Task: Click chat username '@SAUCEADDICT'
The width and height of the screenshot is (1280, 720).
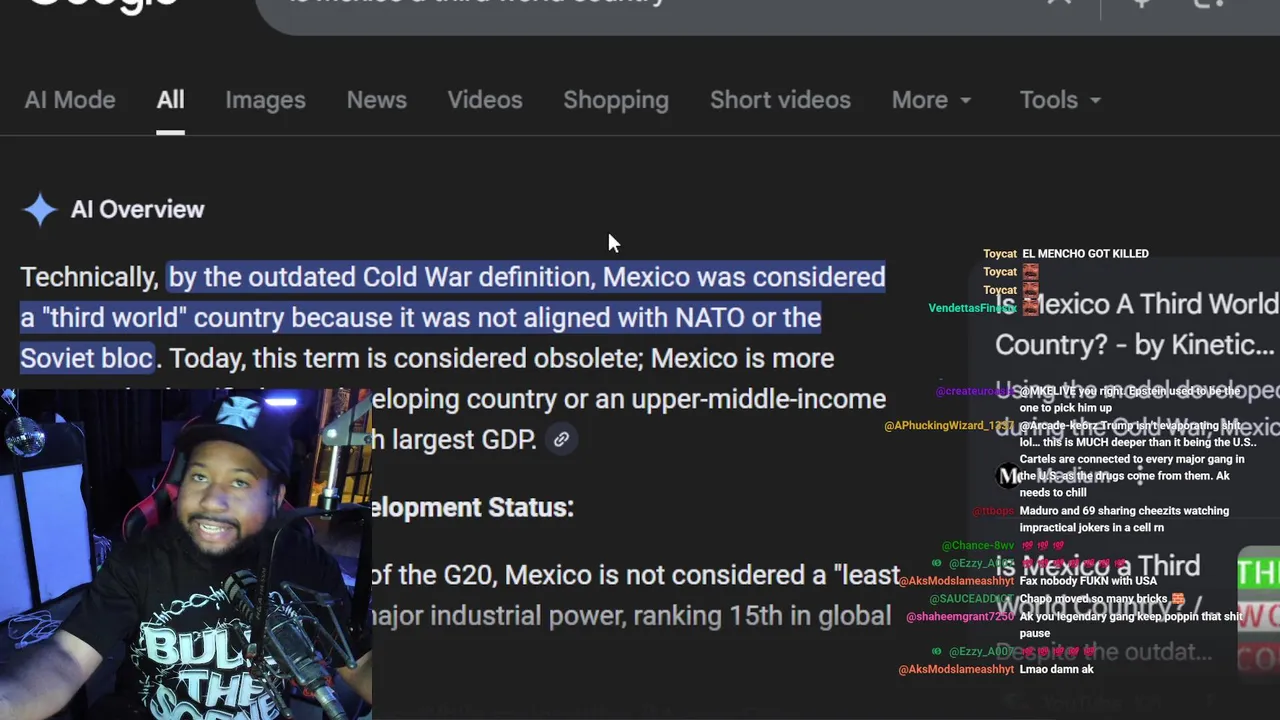Action: coord(971,599)
